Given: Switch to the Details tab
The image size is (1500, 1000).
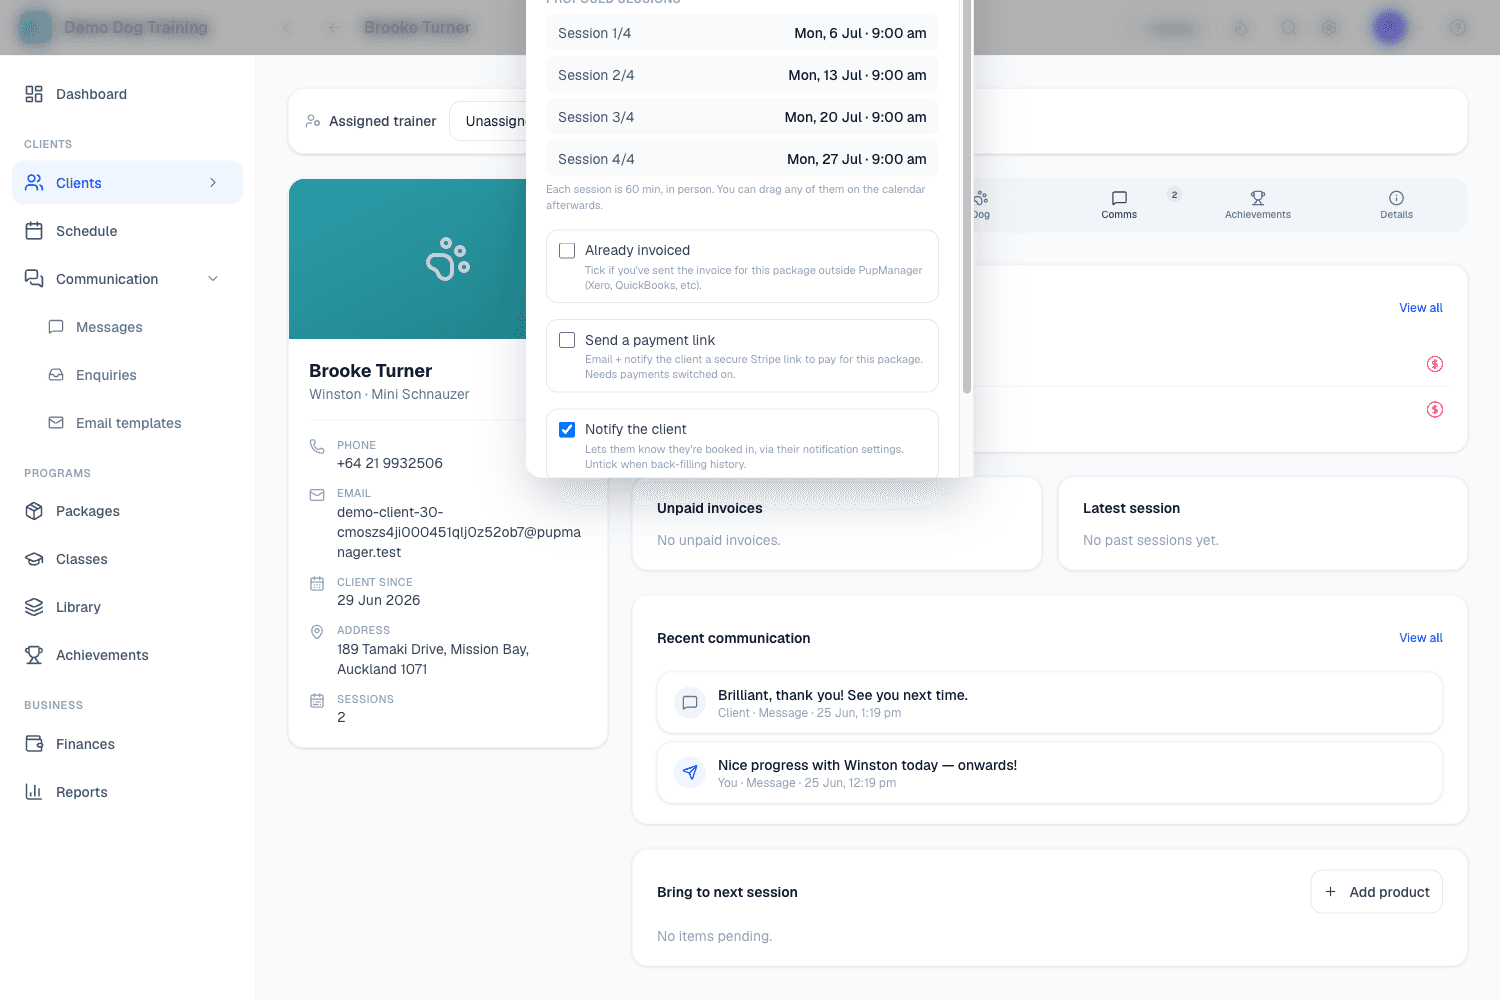Looking at the screenshot, I should (1397, 205).
